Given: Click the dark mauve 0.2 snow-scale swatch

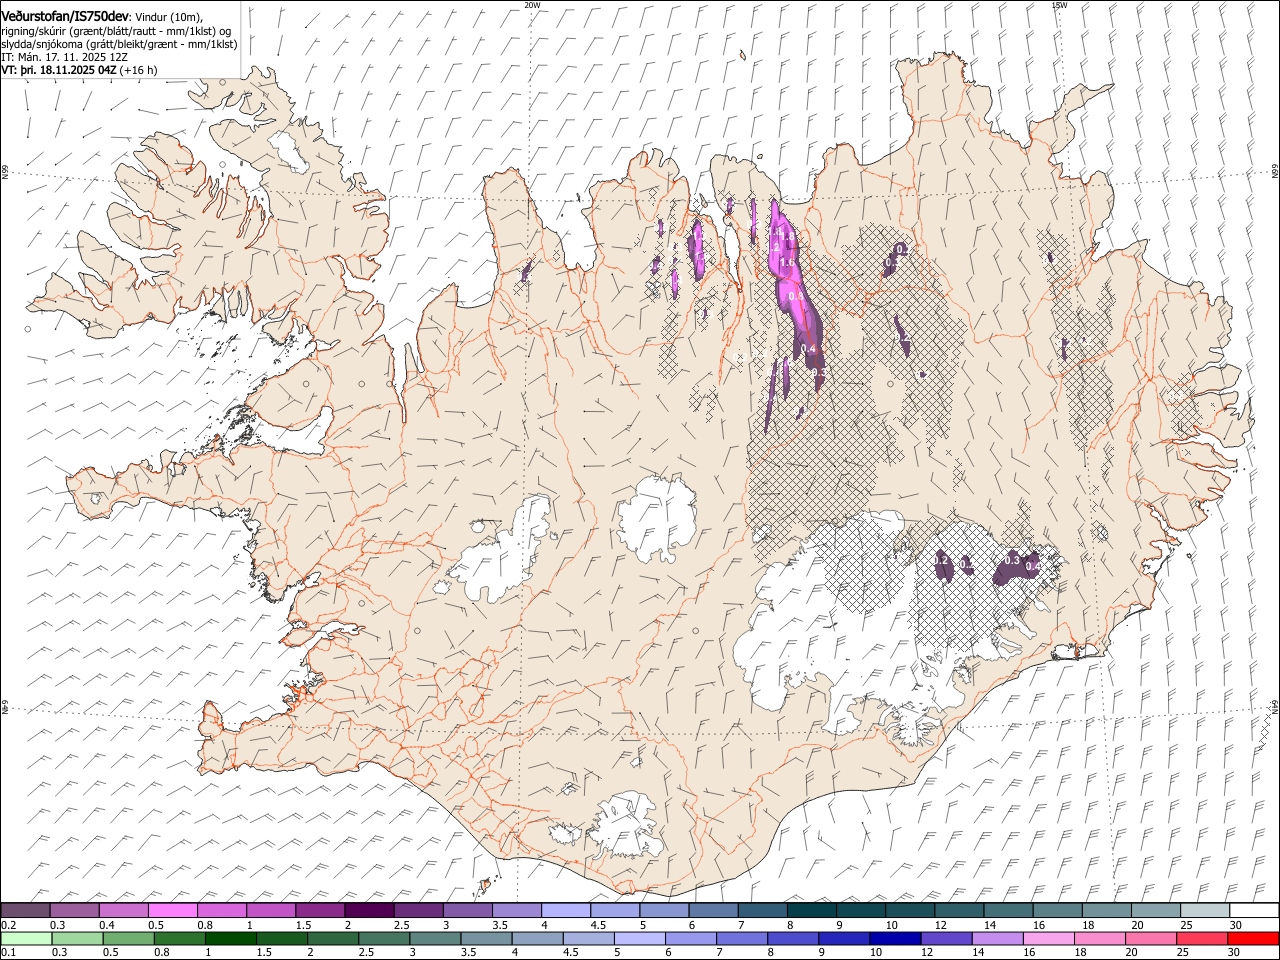Looking at the screenshot, I should point(25,911).
